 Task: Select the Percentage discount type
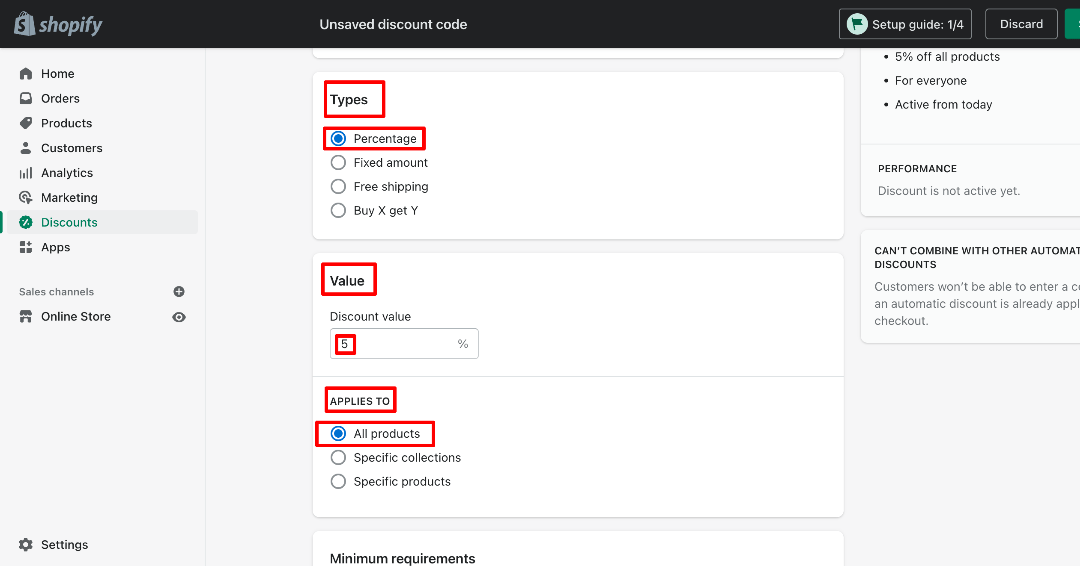pyautogui.click(x=338, y=138)
